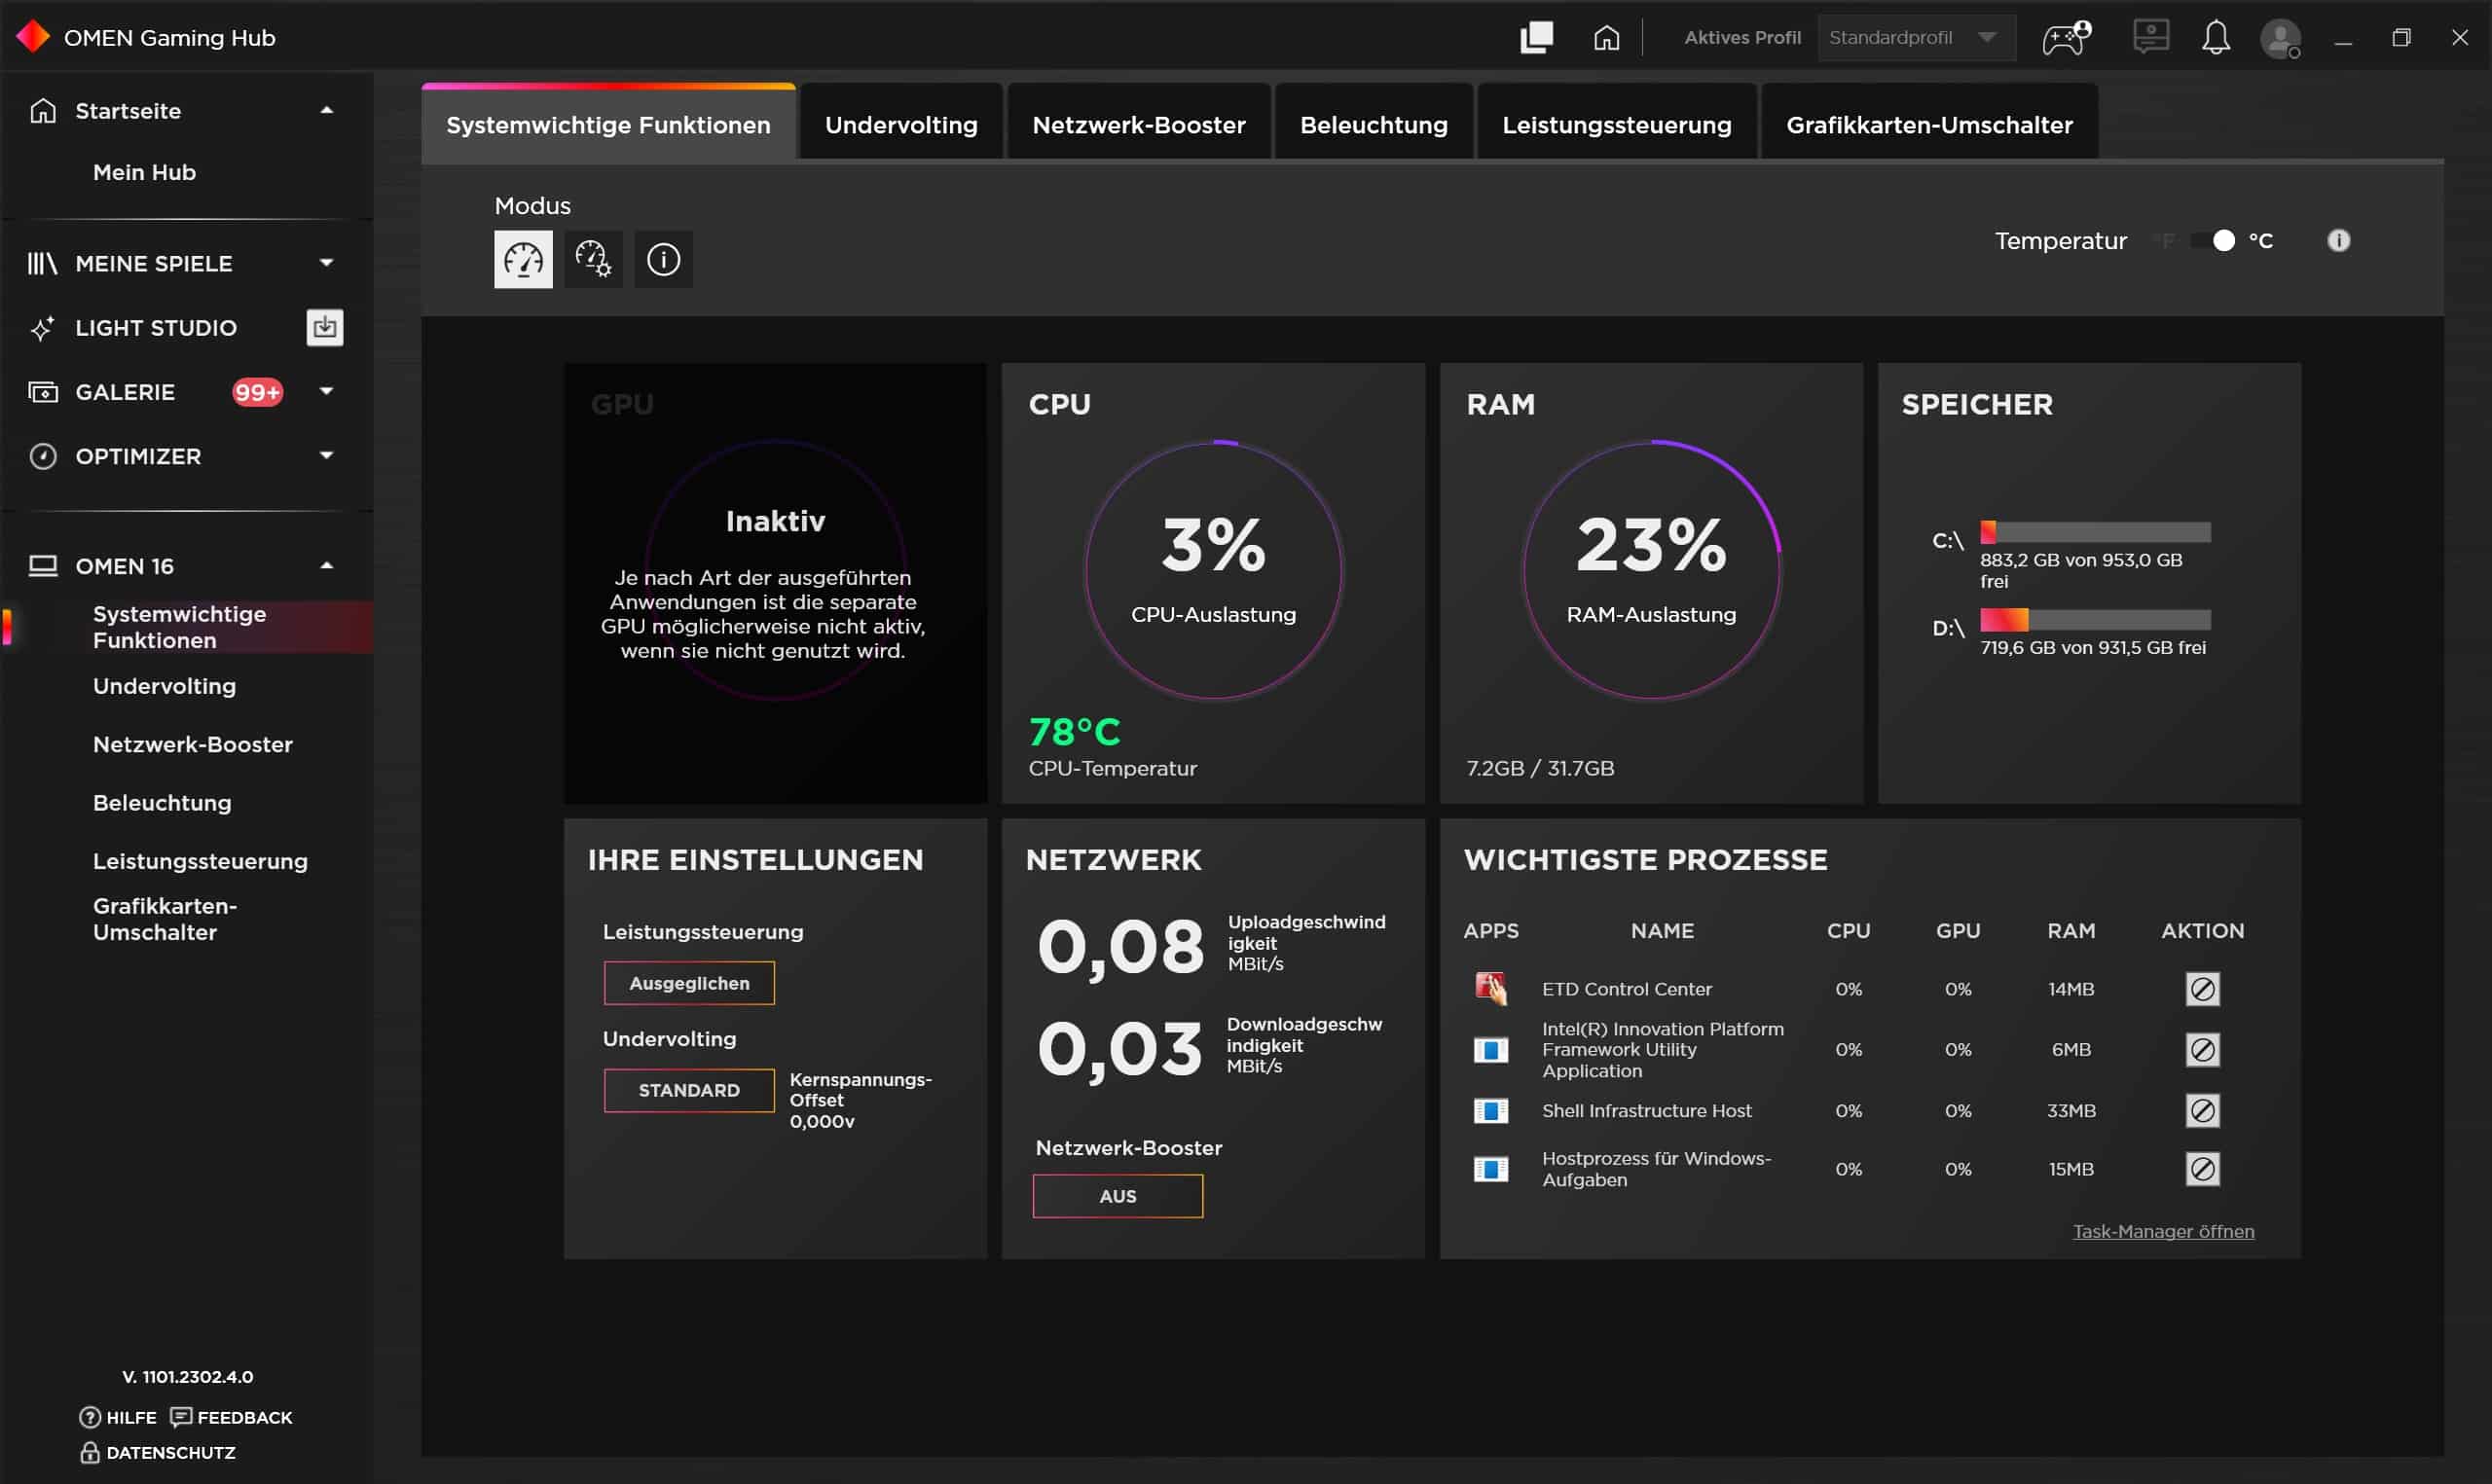Click the Light Studio download icon

click(x=324, y=327)
